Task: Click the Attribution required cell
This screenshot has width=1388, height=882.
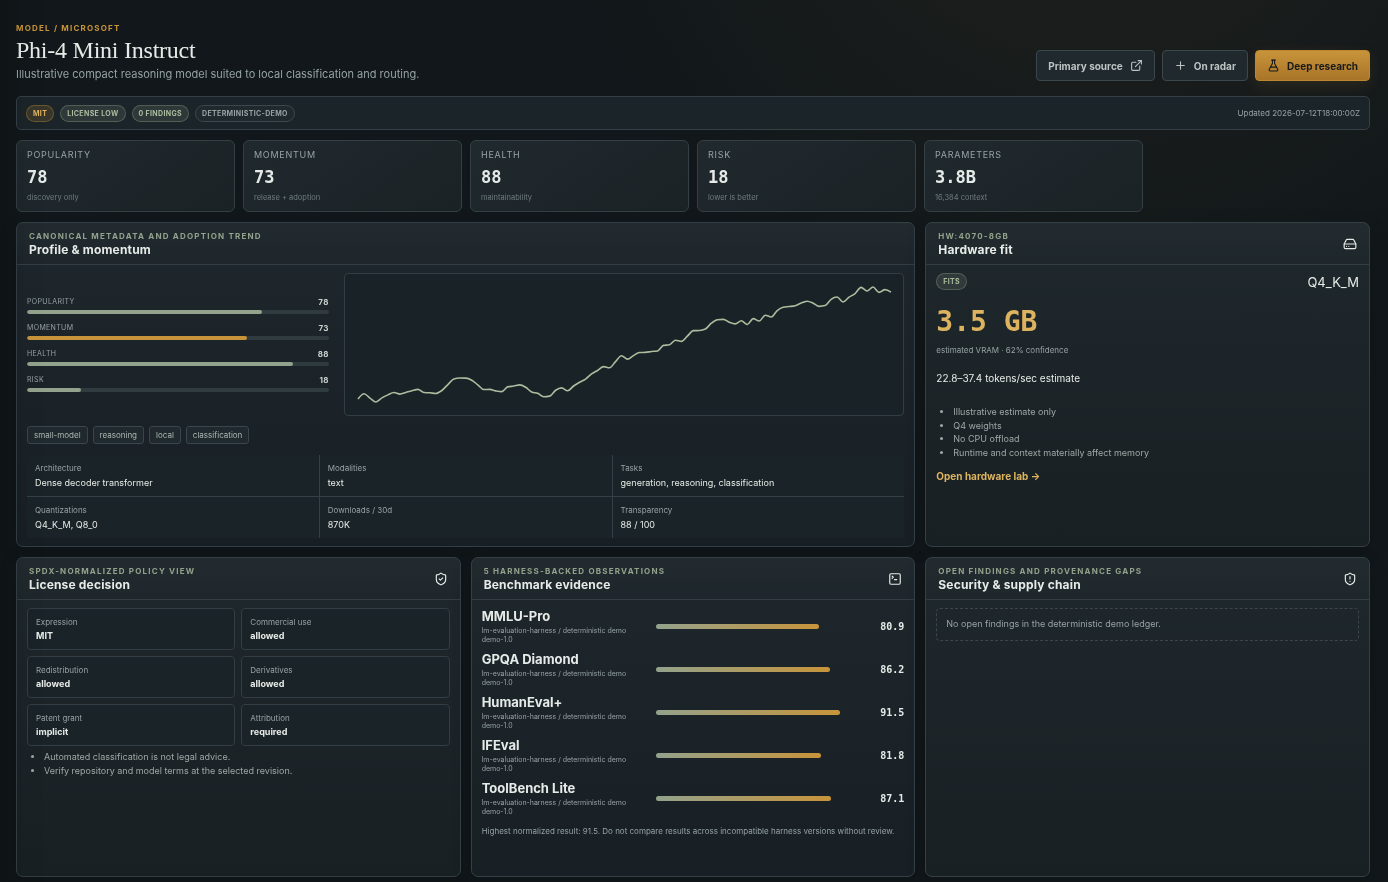Action: tap(345, 725)
